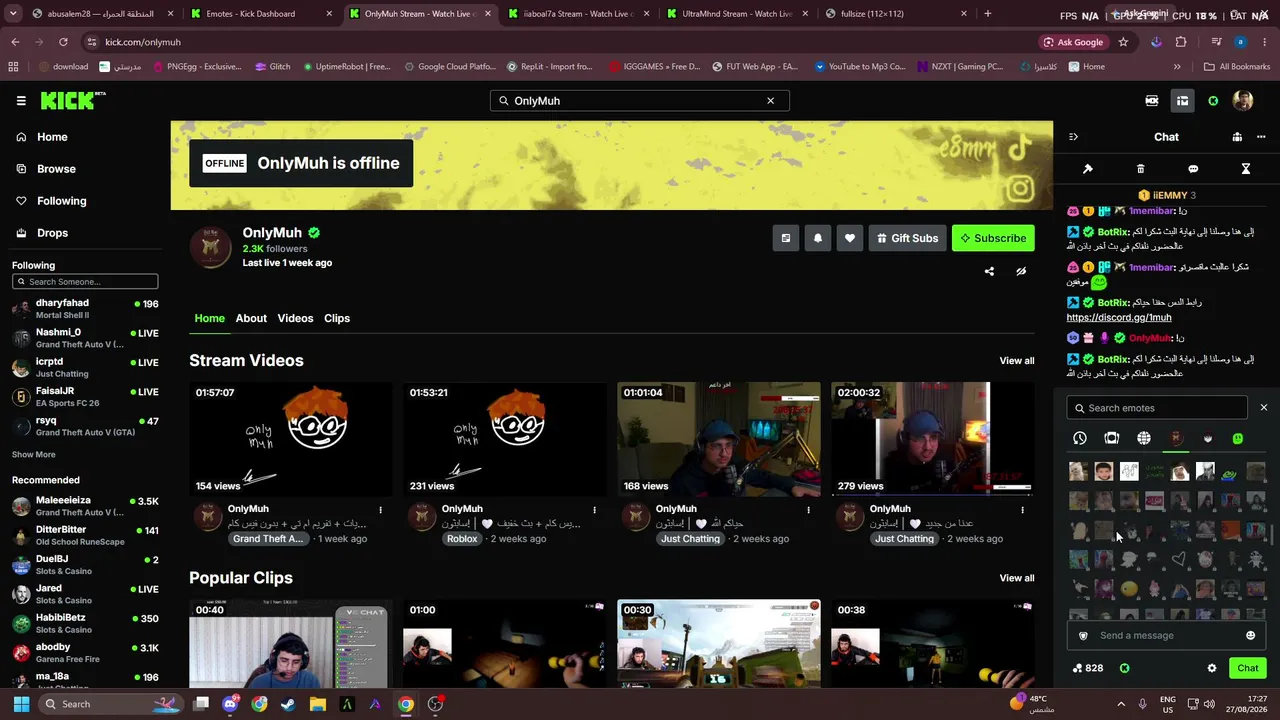Toggle the hide eye-slash icon

pyautogui.click(x=1021, y=271)
